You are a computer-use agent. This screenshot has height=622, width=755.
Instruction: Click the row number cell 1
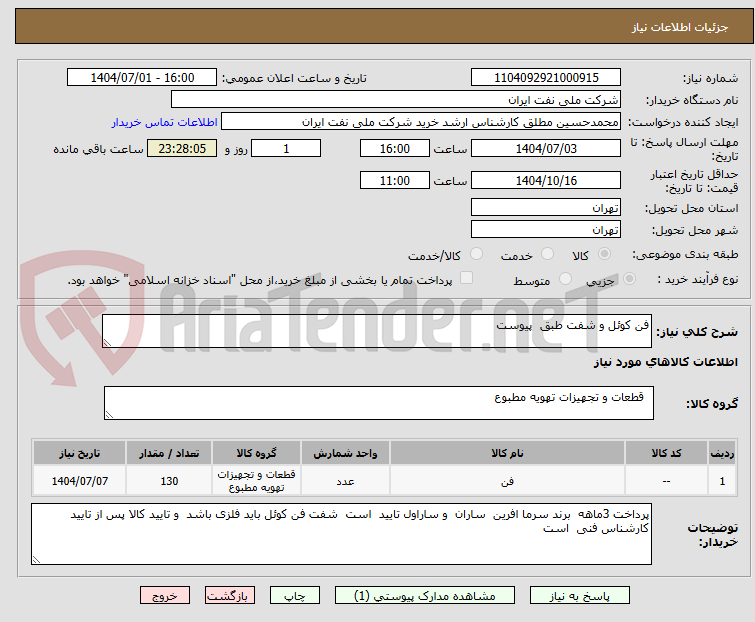click(x=722, y=480)
